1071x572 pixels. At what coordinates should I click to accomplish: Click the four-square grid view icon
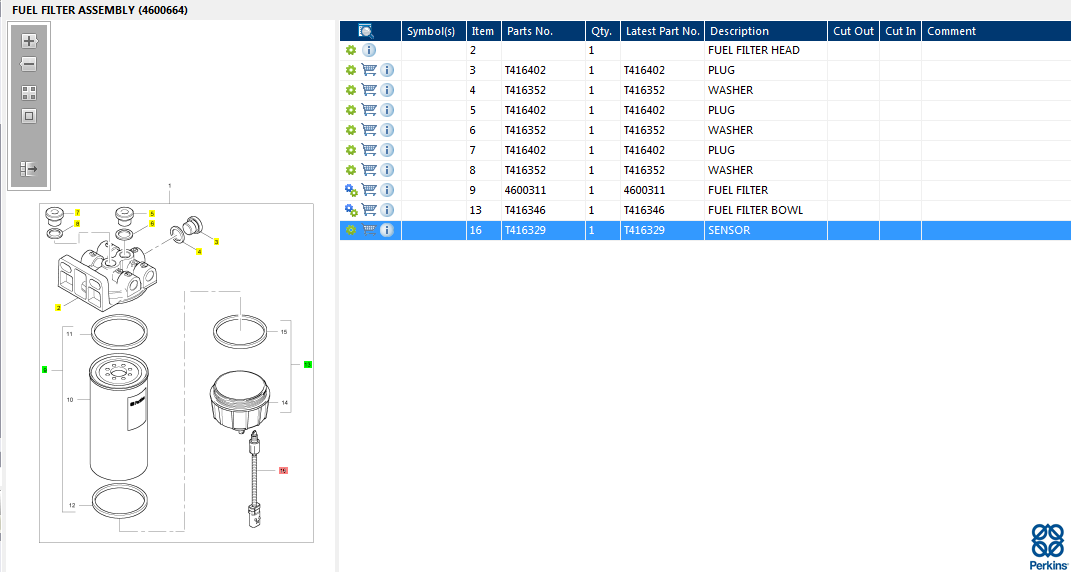(x=29, y=92)
